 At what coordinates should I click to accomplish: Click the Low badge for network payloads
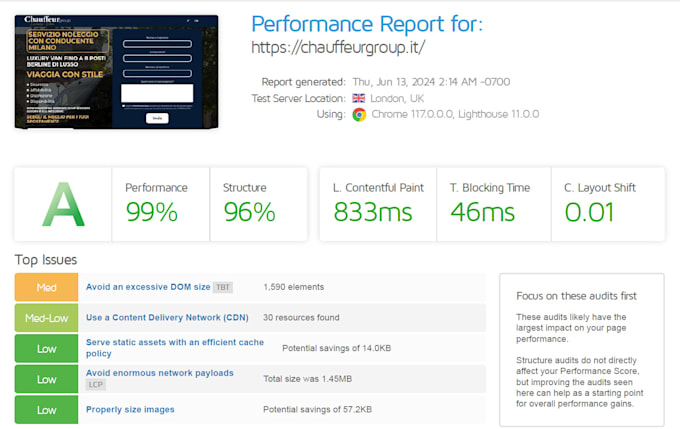point(46,379)
